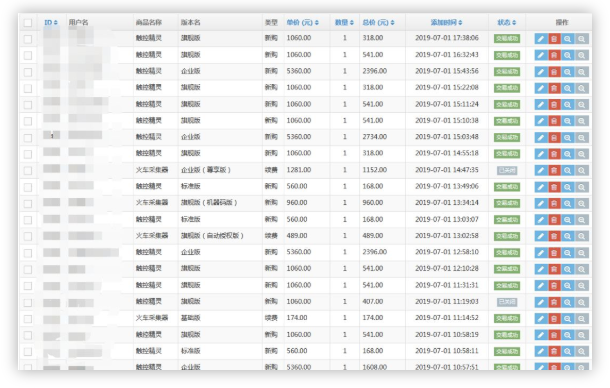Viewport: 610px width, 388px height.
Task: Click gray magnifier icon for 13:03:07 order
Action: (582, 220)
